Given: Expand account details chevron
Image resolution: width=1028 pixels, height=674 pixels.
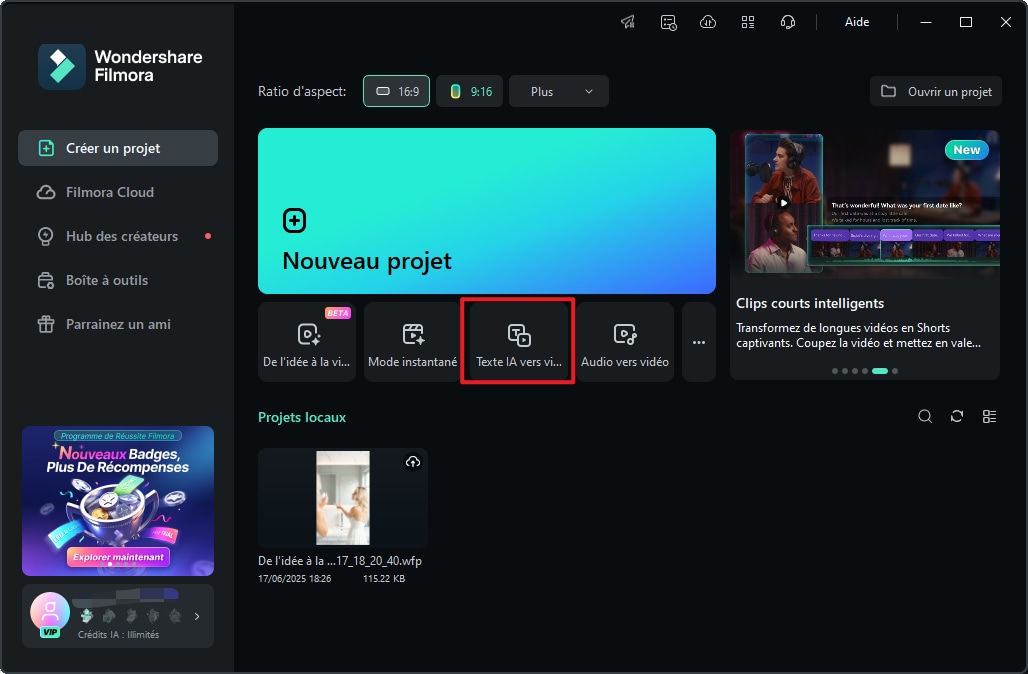Looking at the screenshot, I should click(x=197, y=616).
